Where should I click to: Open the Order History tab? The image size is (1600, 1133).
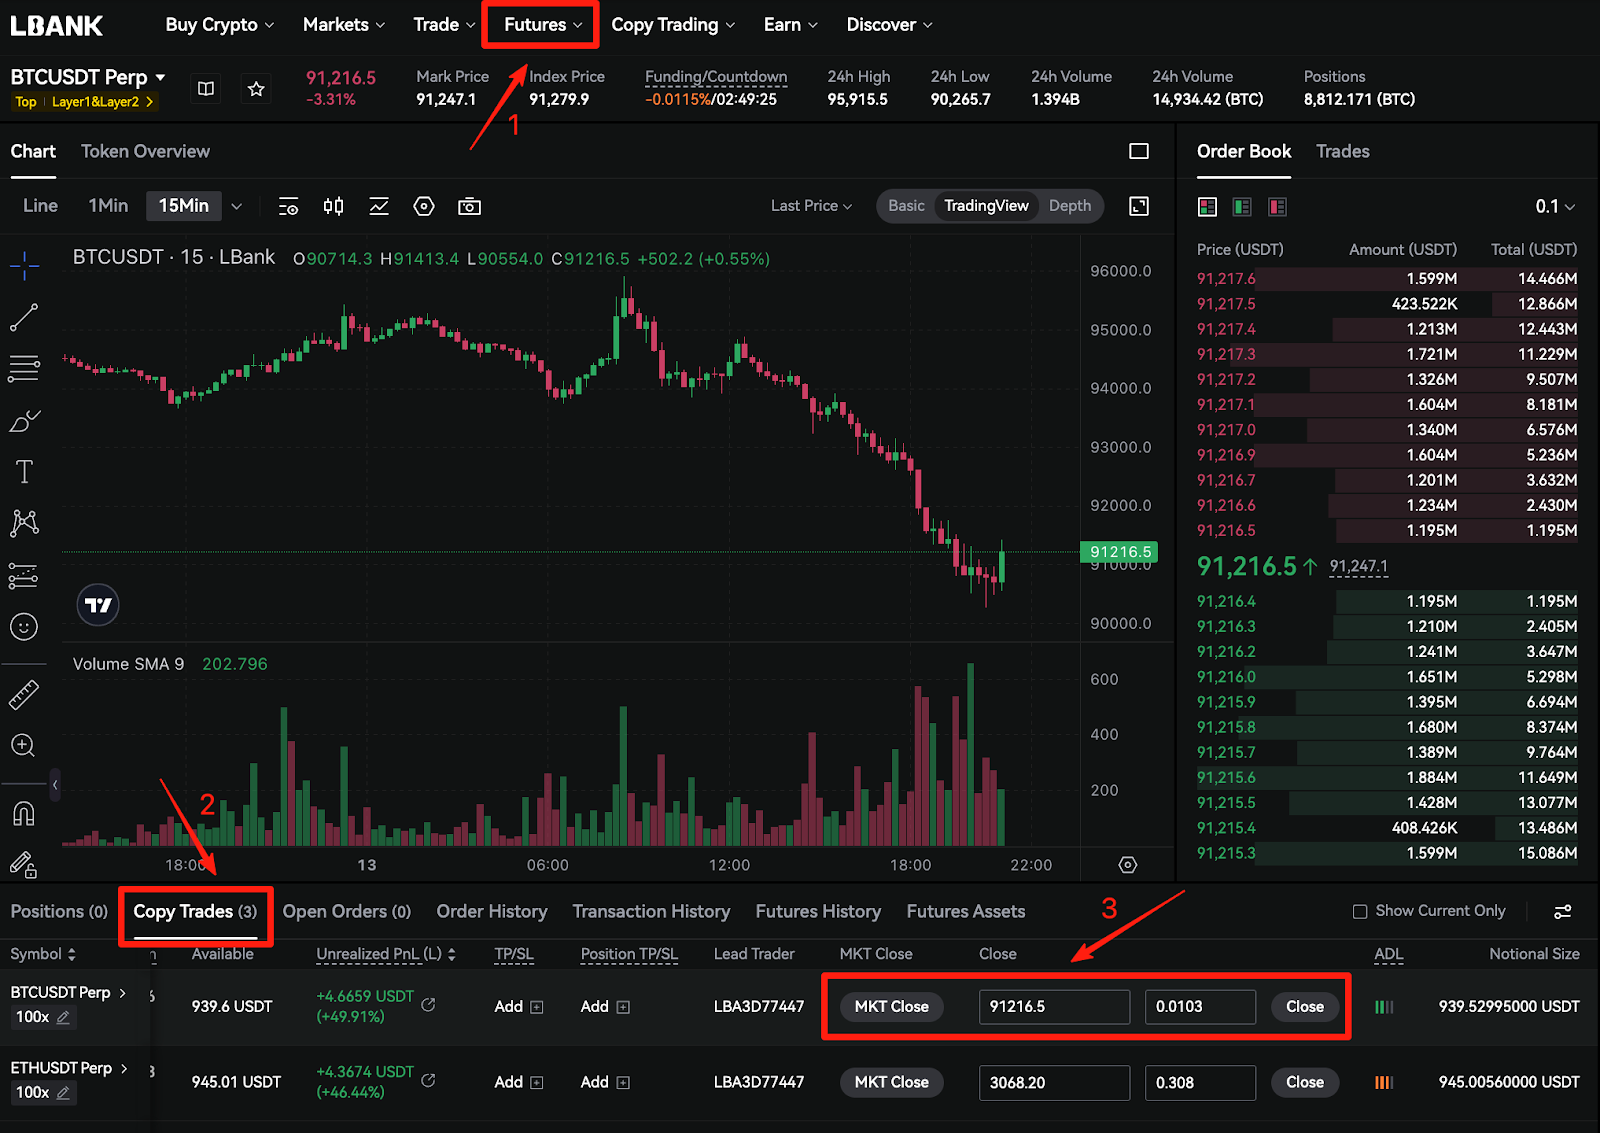491,911
